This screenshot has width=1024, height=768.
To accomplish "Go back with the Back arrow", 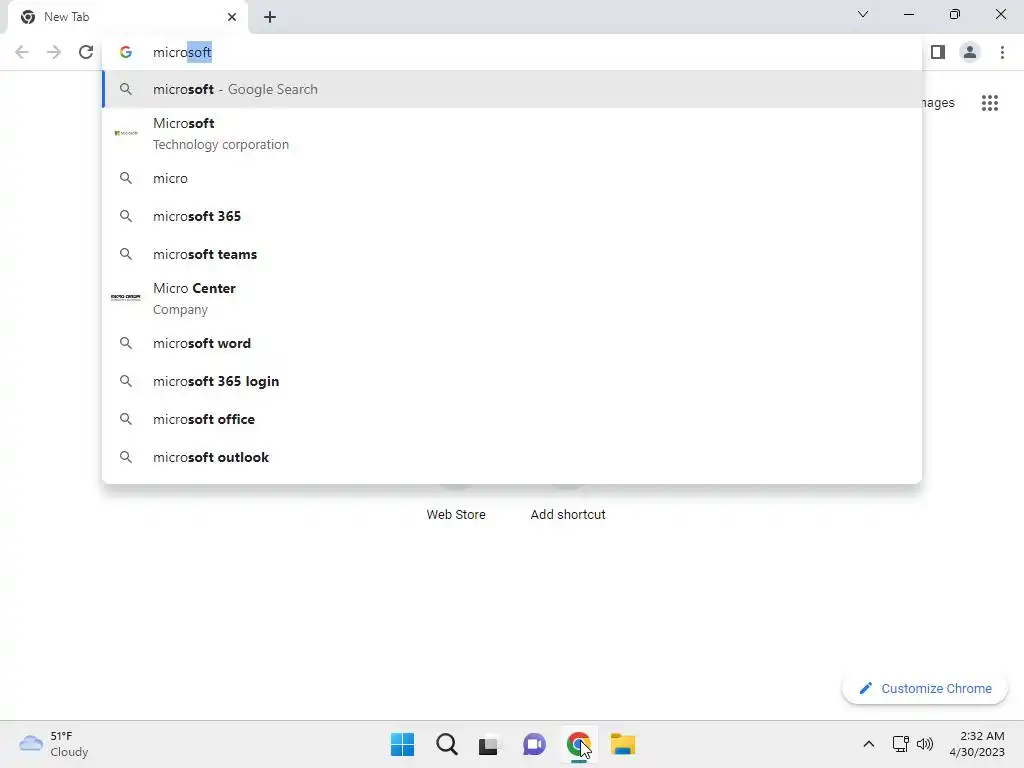I will point(22,52).
